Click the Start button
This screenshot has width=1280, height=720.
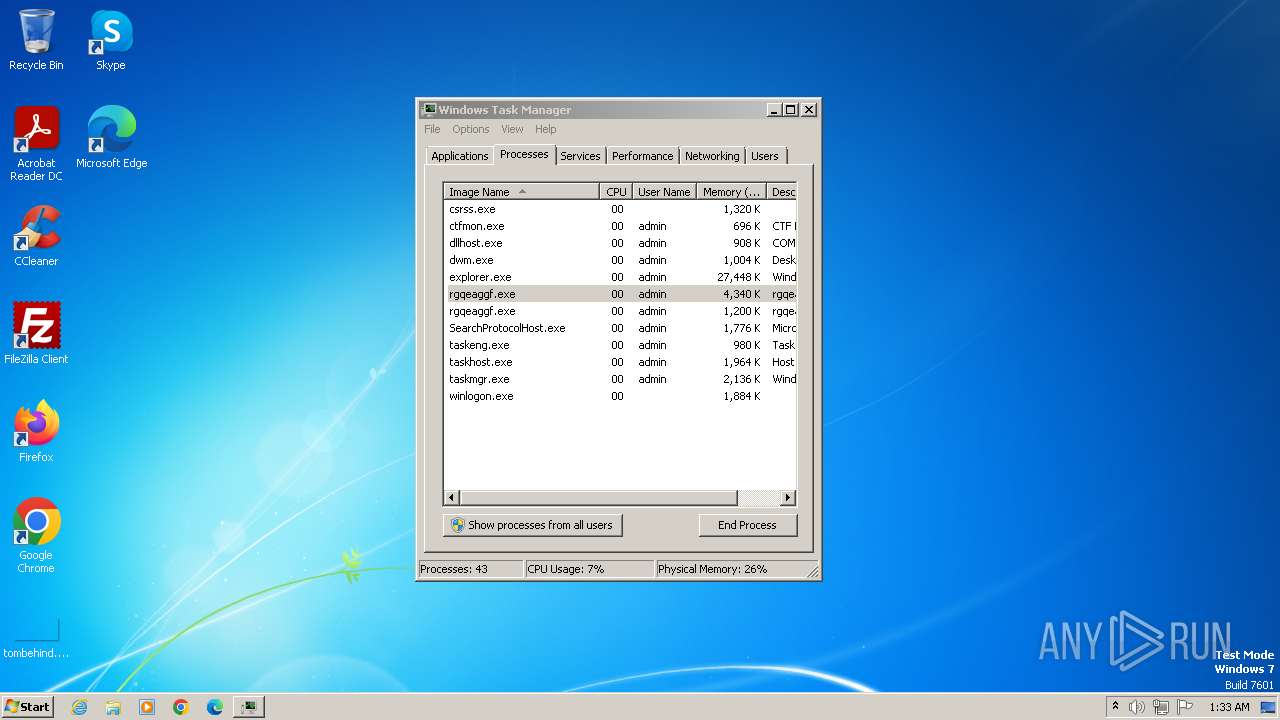pos(28,707)
